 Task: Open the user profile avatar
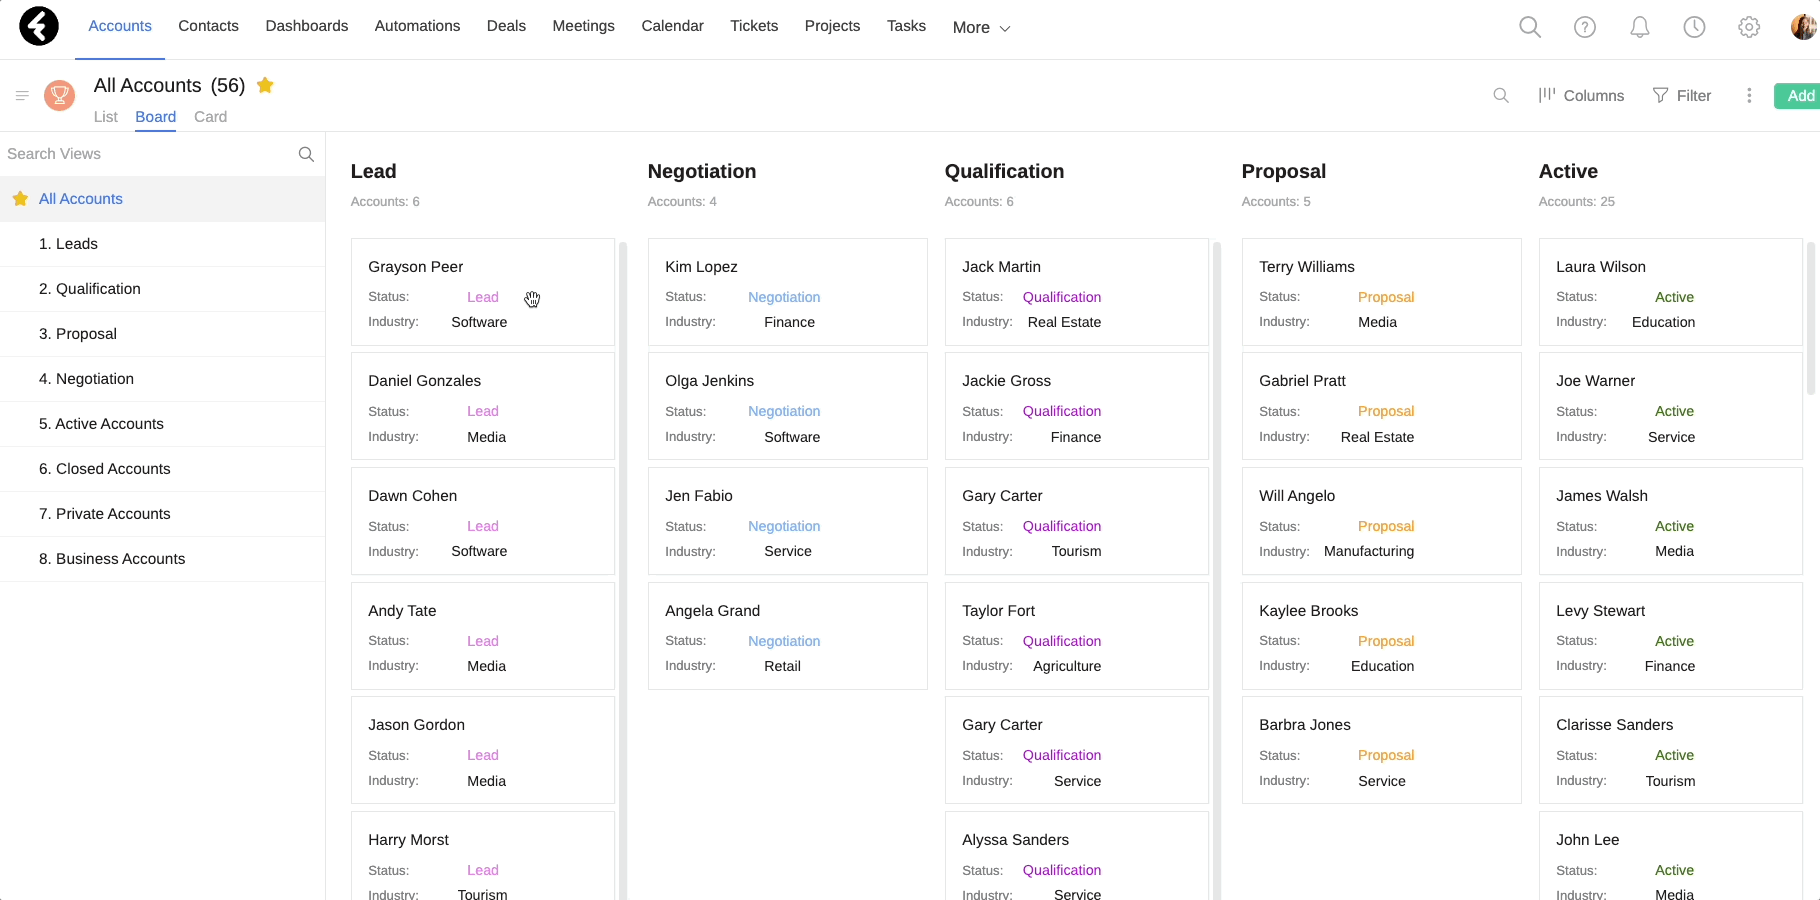[1804, 27]
